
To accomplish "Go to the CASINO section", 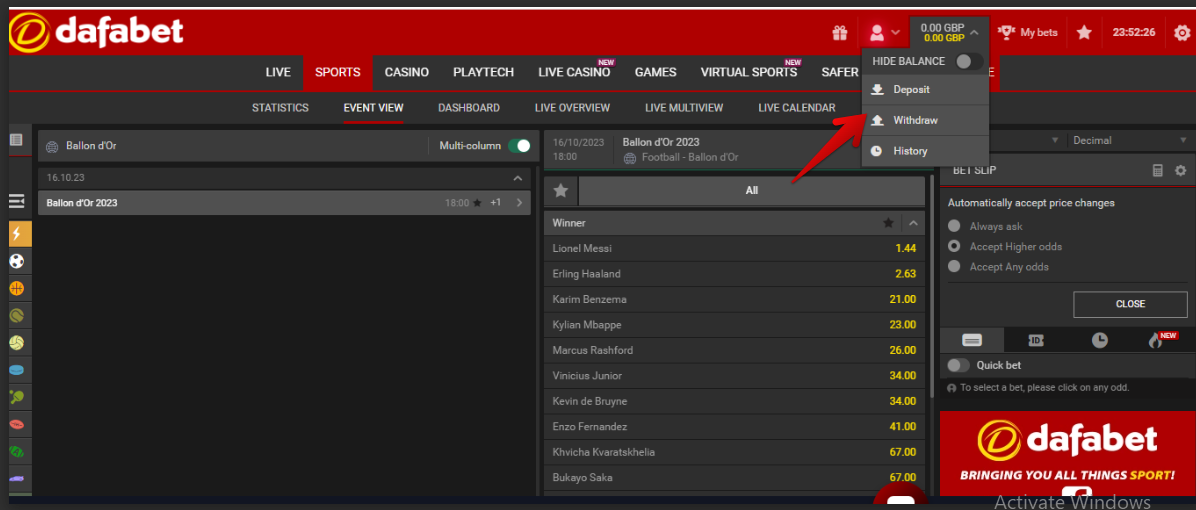I will point(407,72).
